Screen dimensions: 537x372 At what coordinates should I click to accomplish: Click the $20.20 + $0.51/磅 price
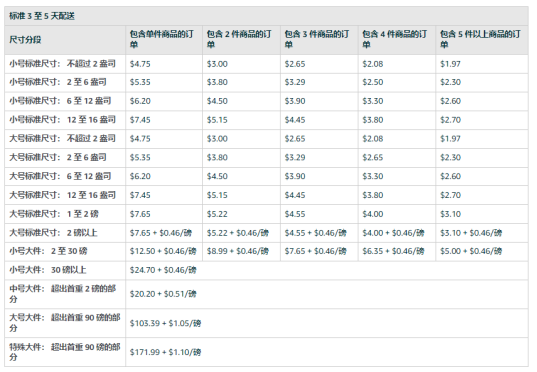point(163,294)
